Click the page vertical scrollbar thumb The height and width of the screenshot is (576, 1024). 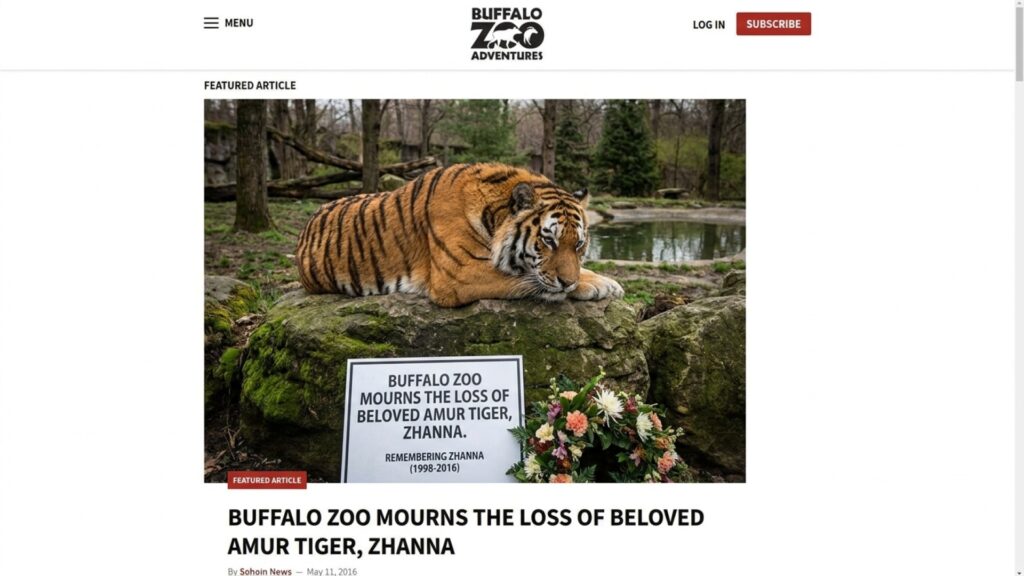pos(1019,42)
